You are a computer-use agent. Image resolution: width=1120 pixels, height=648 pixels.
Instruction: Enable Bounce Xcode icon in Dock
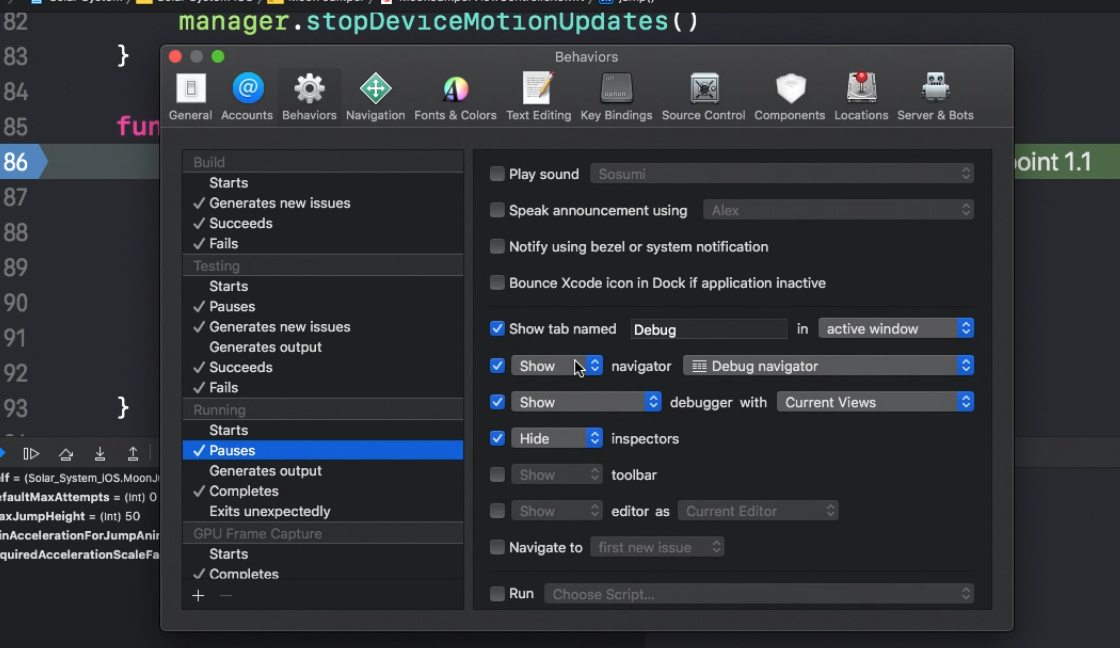[x=497, y=283]
